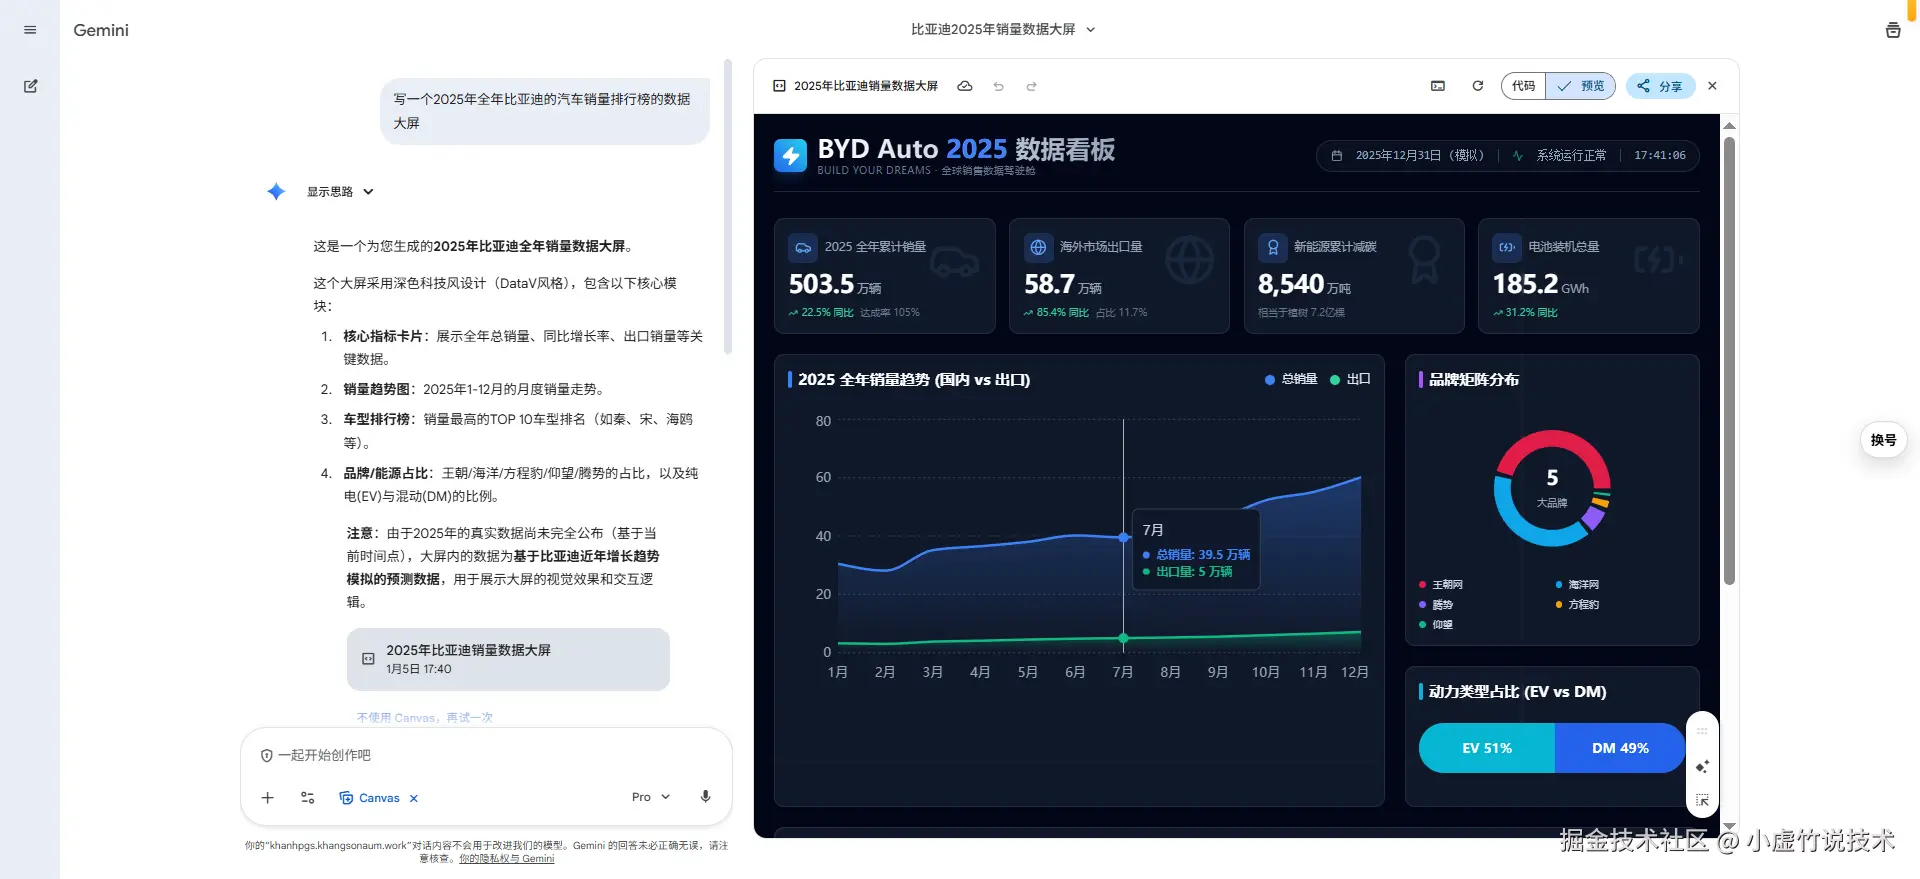Click plus icon to add files

(x=267, y=797)
